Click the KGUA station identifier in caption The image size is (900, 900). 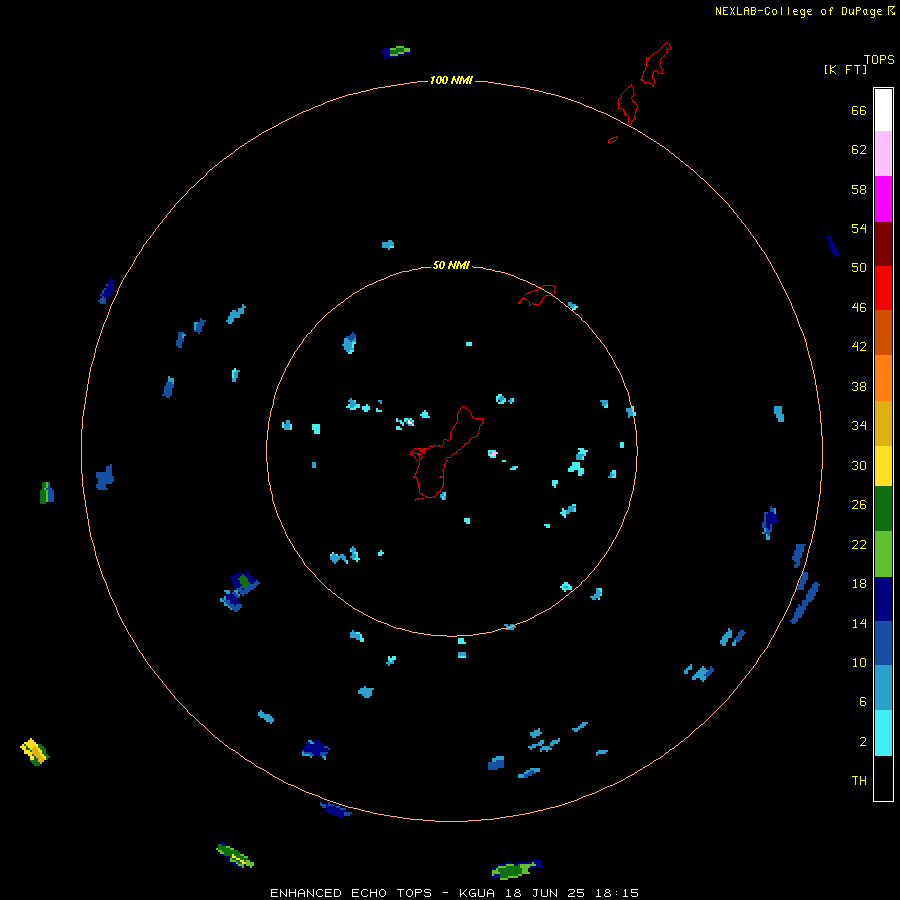tap(478, 893)
